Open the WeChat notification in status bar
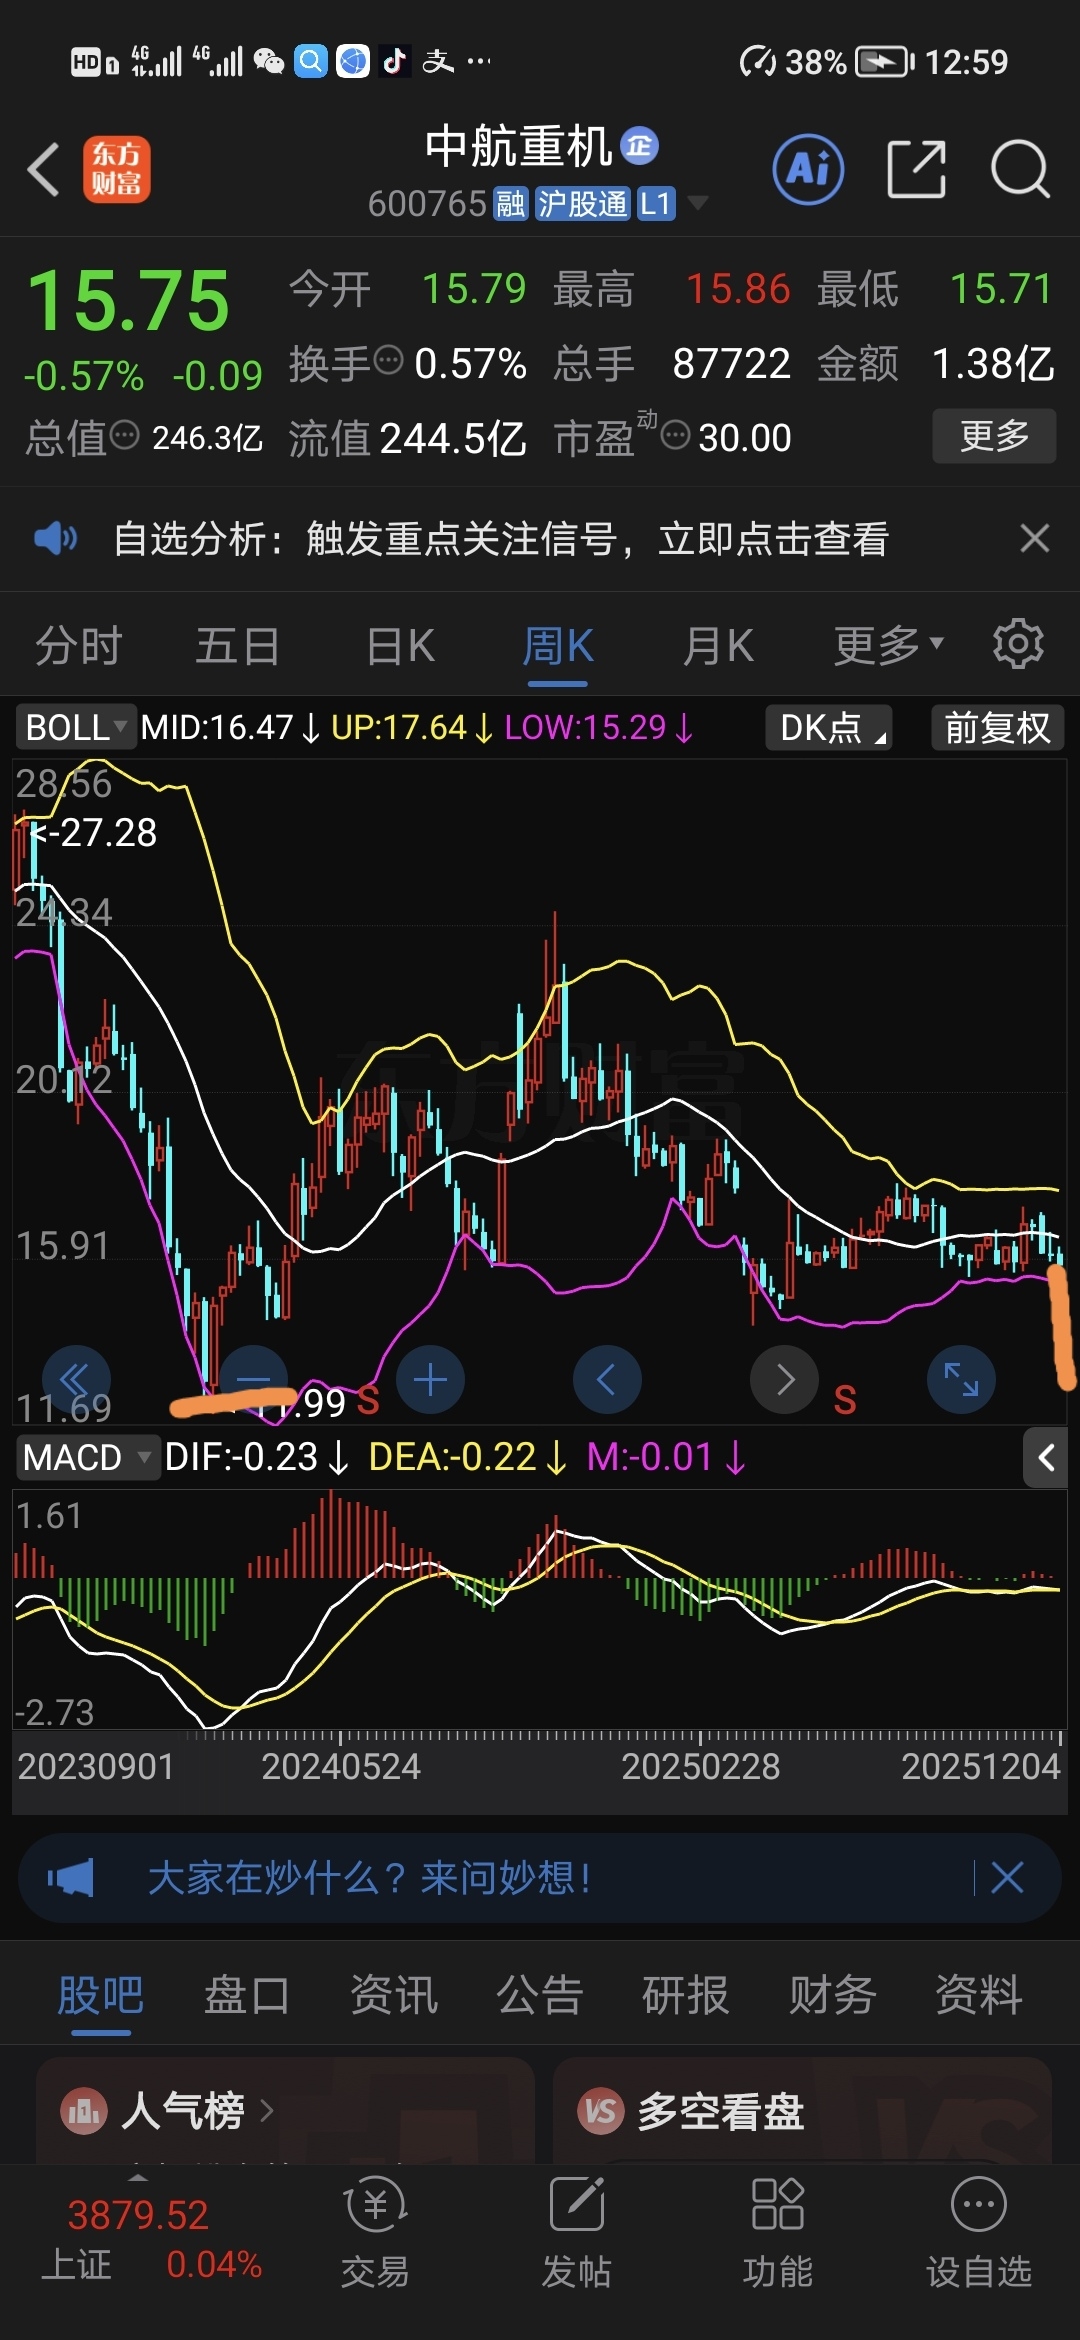 [x=268, y=61]
